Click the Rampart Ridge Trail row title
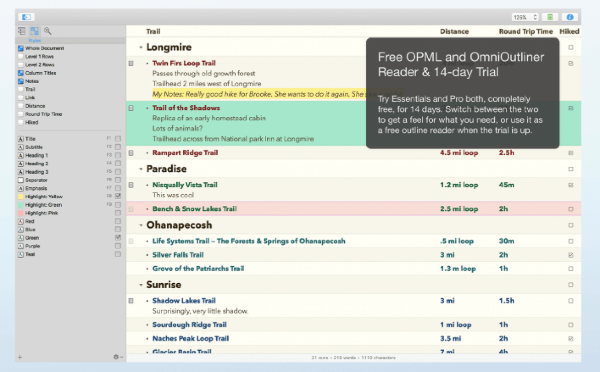600x372 pixels. pyautogui.click(x=185, y=153)
